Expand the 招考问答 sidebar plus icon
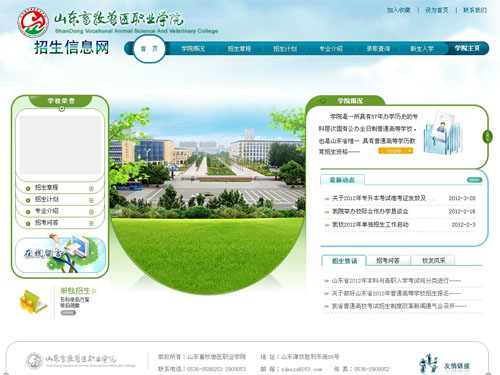Image resolution: width=500 pixels, height=375 pixels. pyautogui.click(x=91, y=223)
